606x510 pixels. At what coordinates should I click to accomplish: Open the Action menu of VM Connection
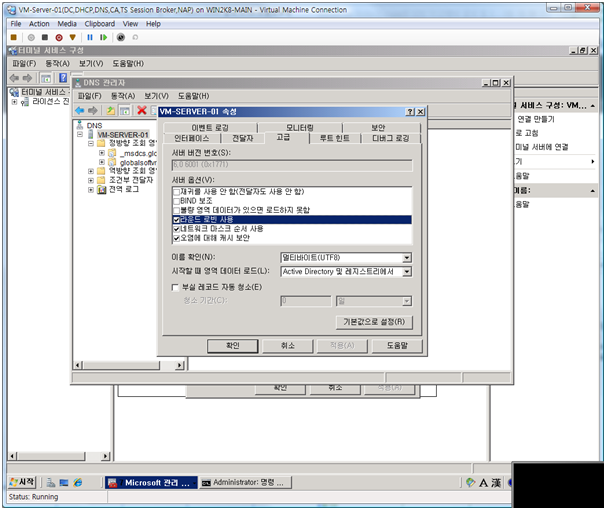click(x=39, y=24)
